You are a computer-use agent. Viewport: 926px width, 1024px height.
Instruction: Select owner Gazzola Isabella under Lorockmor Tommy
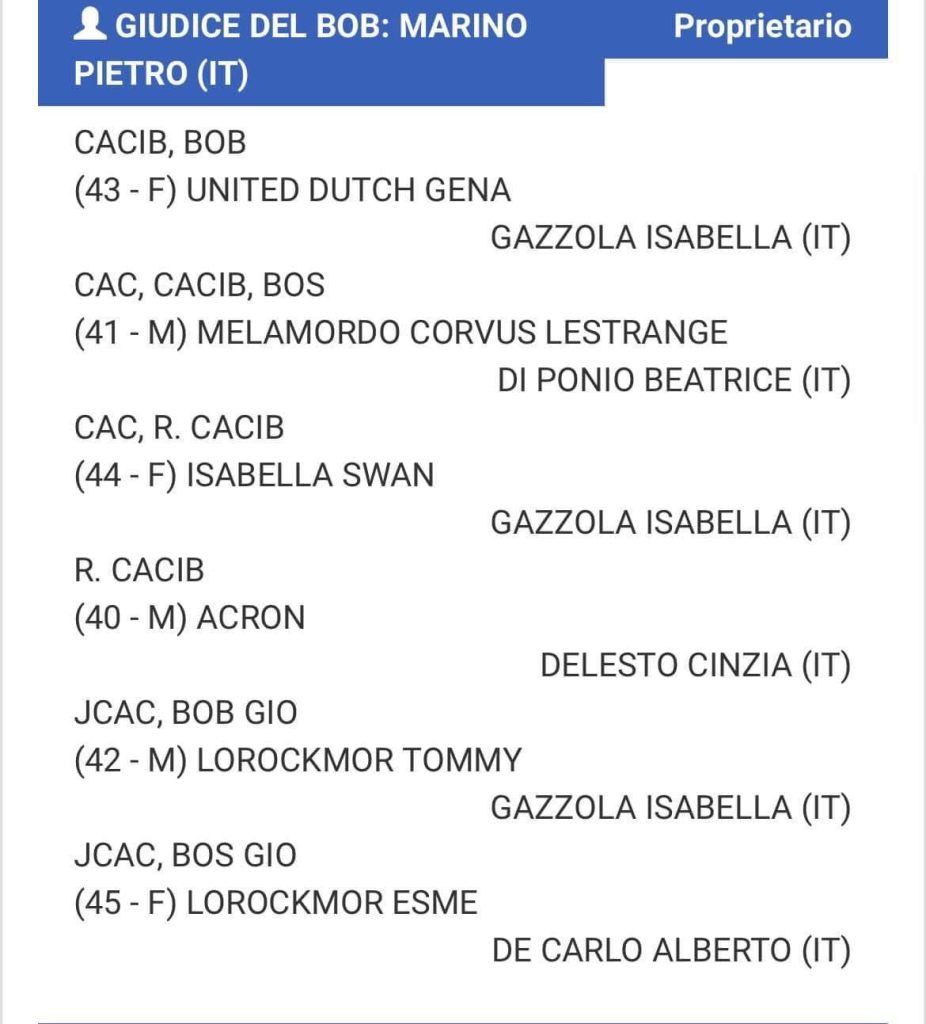click(670, 808)
